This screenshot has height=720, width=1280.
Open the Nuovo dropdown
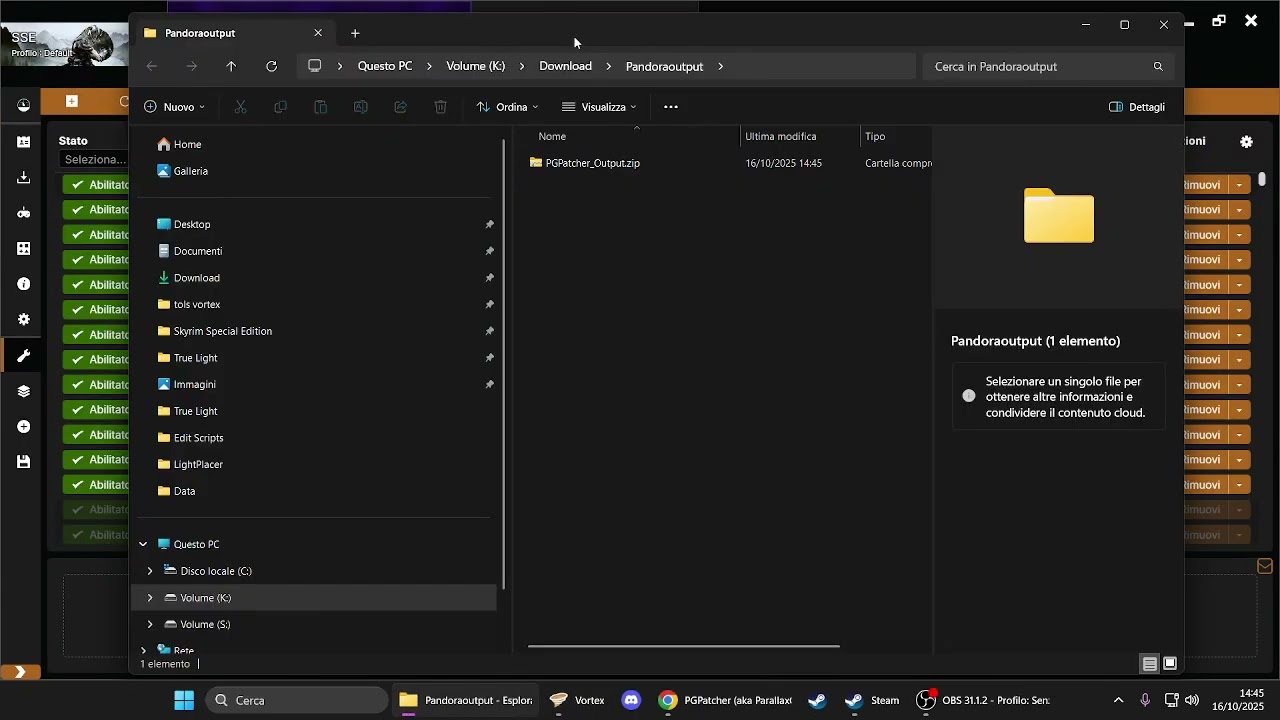point(174,107)
